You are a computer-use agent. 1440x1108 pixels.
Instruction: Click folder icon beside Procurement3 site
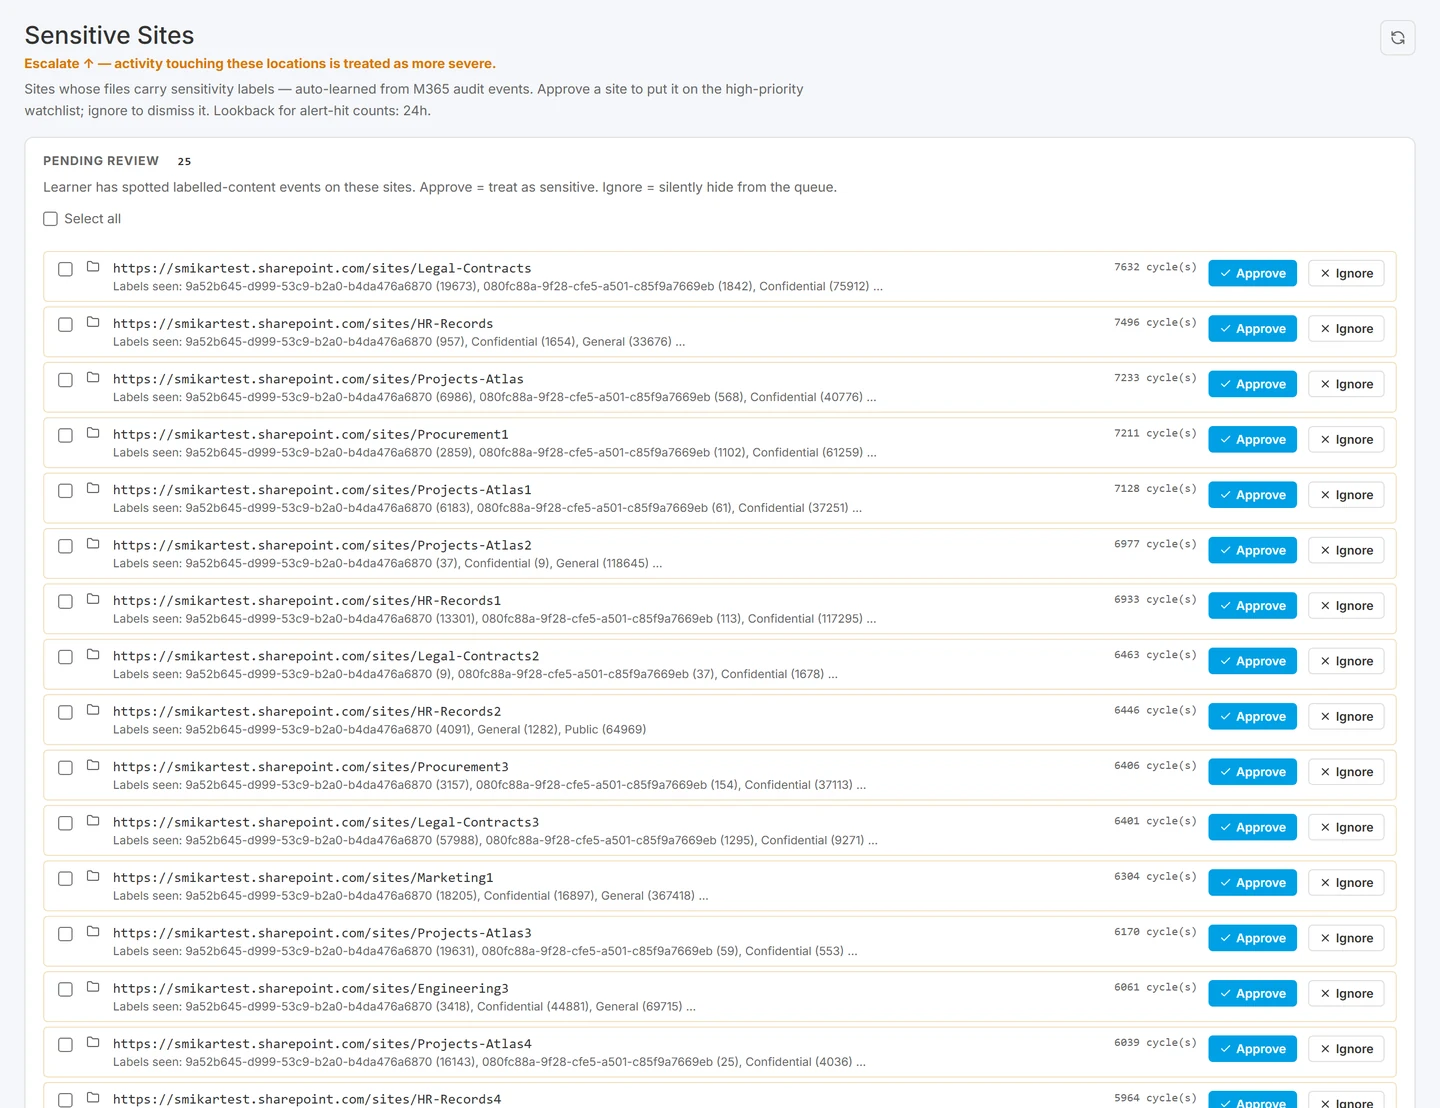click(x=93, y=765)
